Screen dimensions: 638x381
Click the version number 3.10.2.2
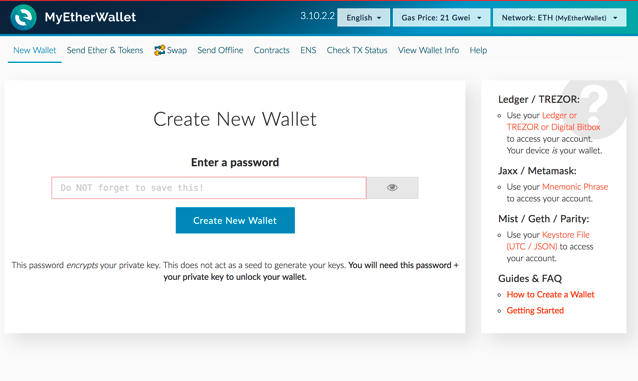[317, 16]
